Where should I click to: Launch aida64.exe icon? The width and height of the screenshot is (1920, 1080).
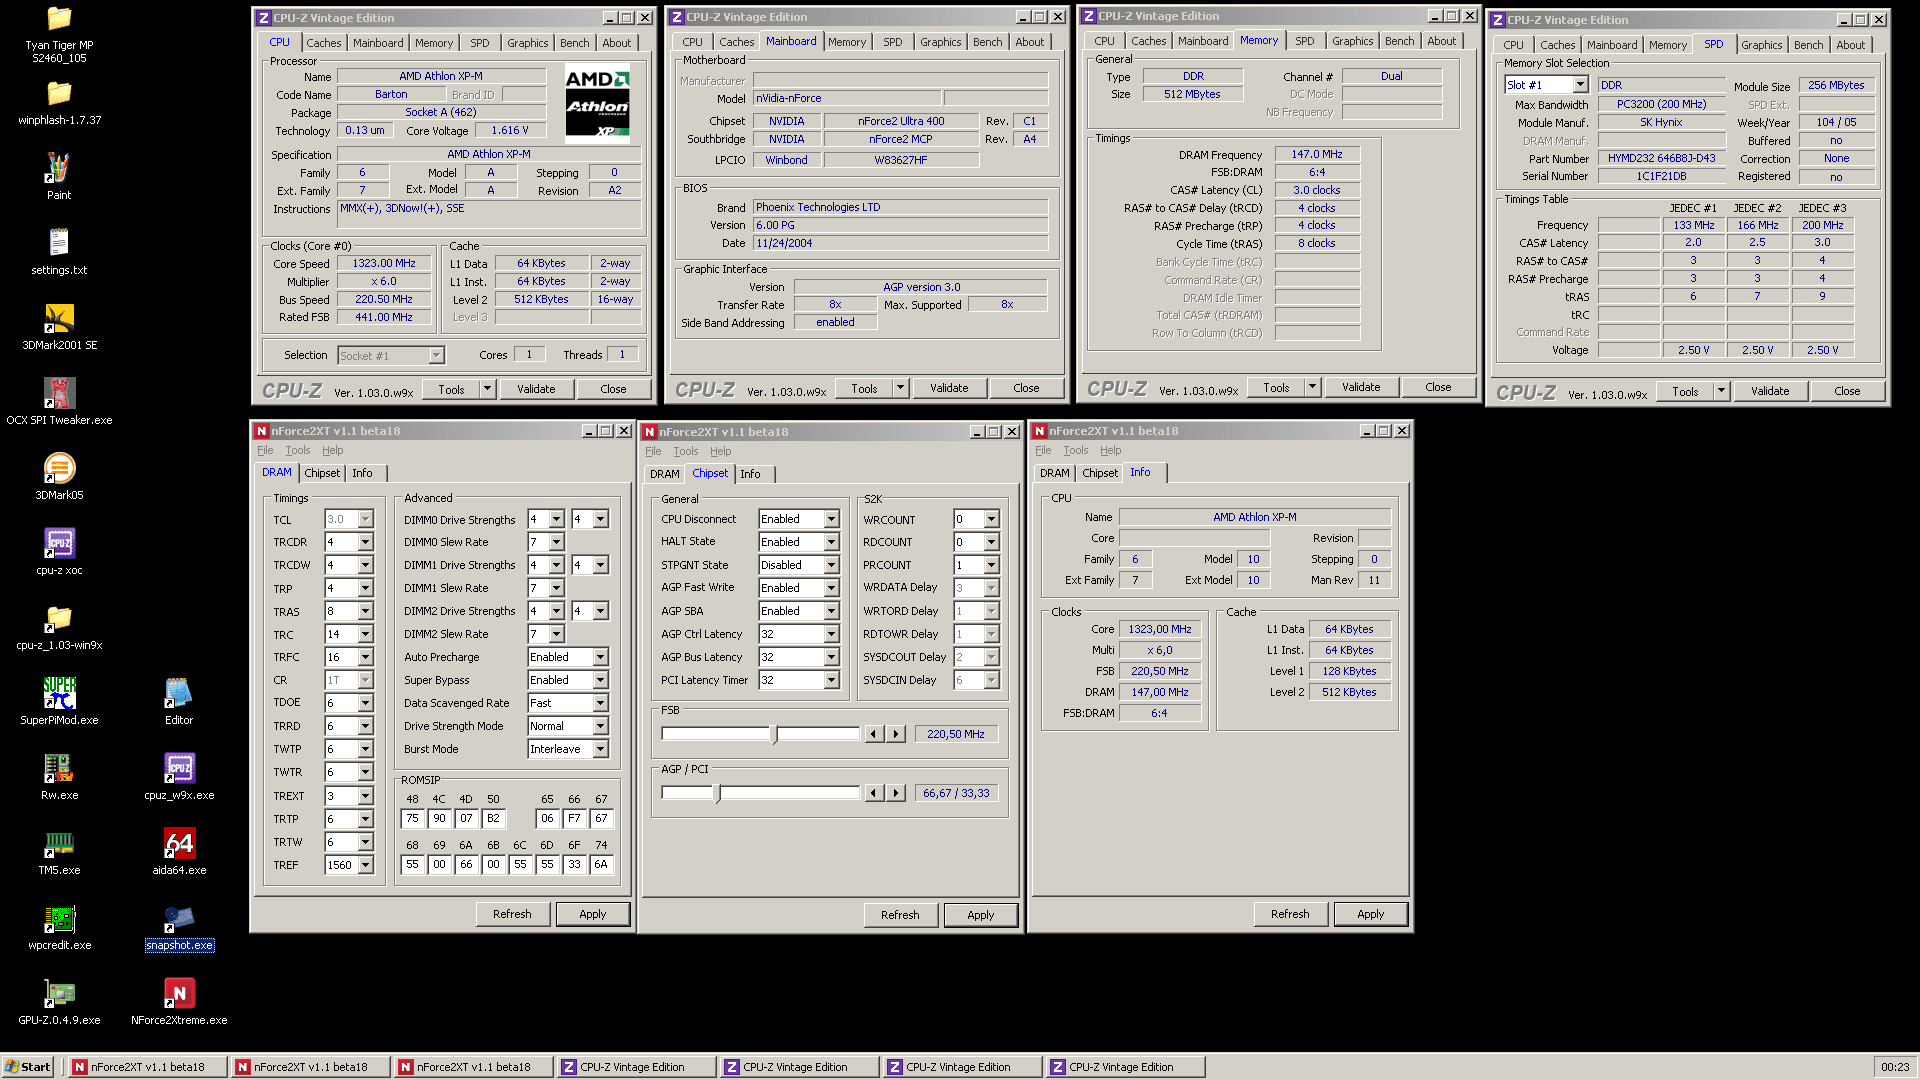click(x=179, y=852)
